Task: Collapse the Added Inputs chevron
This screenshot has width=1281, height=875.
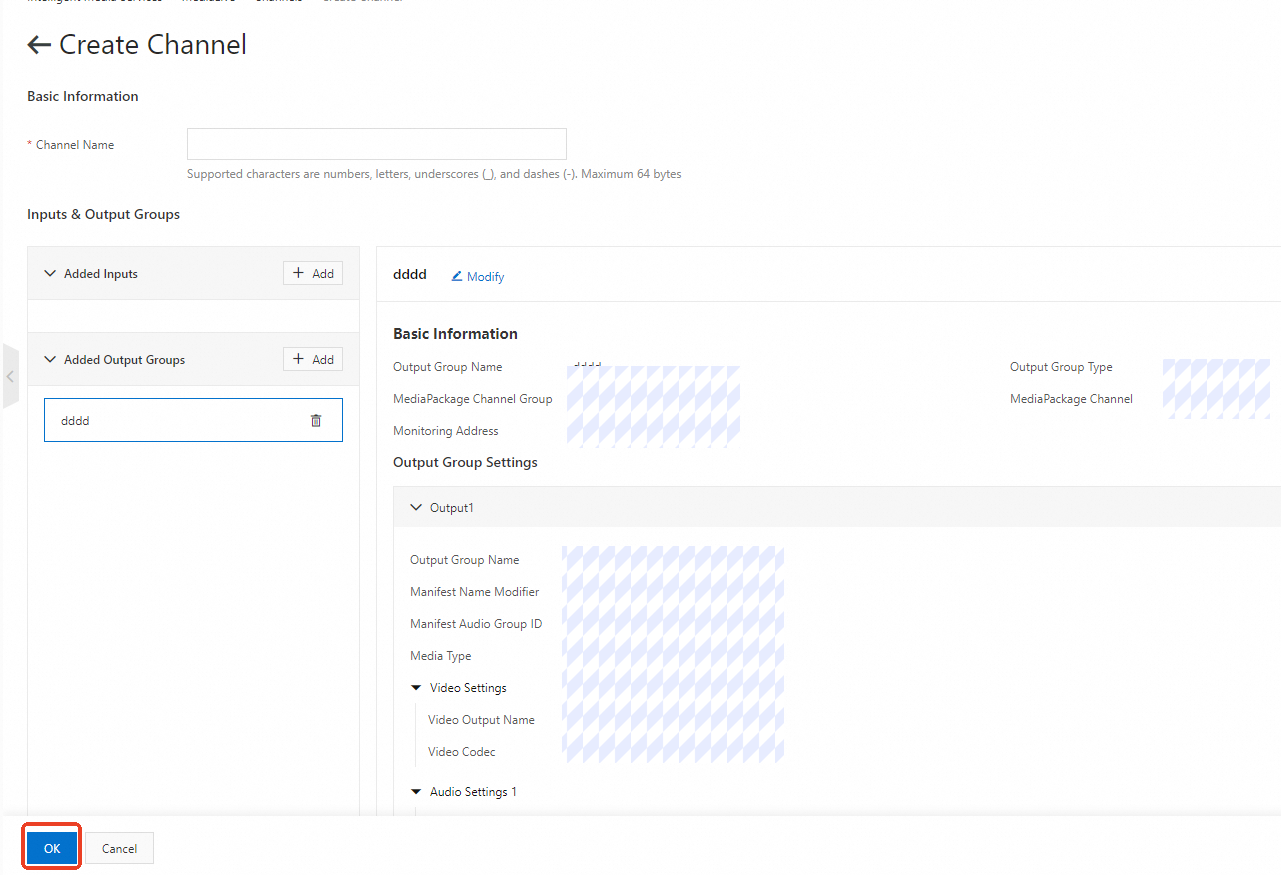Action: 50,273
